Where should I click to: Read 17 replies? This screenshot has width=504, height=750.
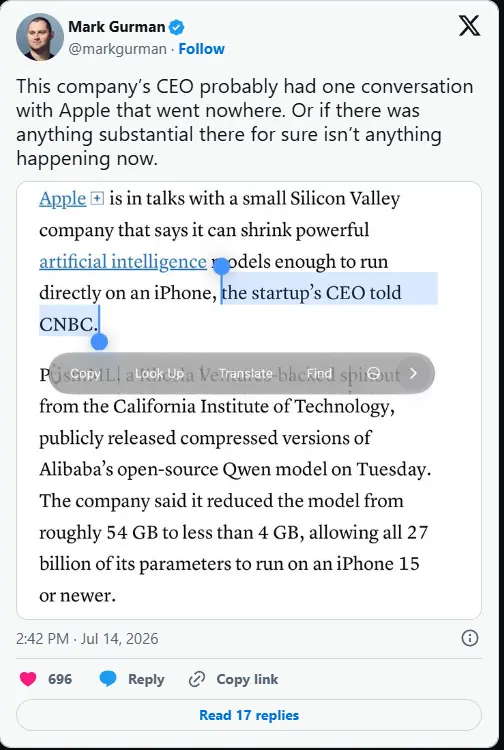(x=249, y=715)
